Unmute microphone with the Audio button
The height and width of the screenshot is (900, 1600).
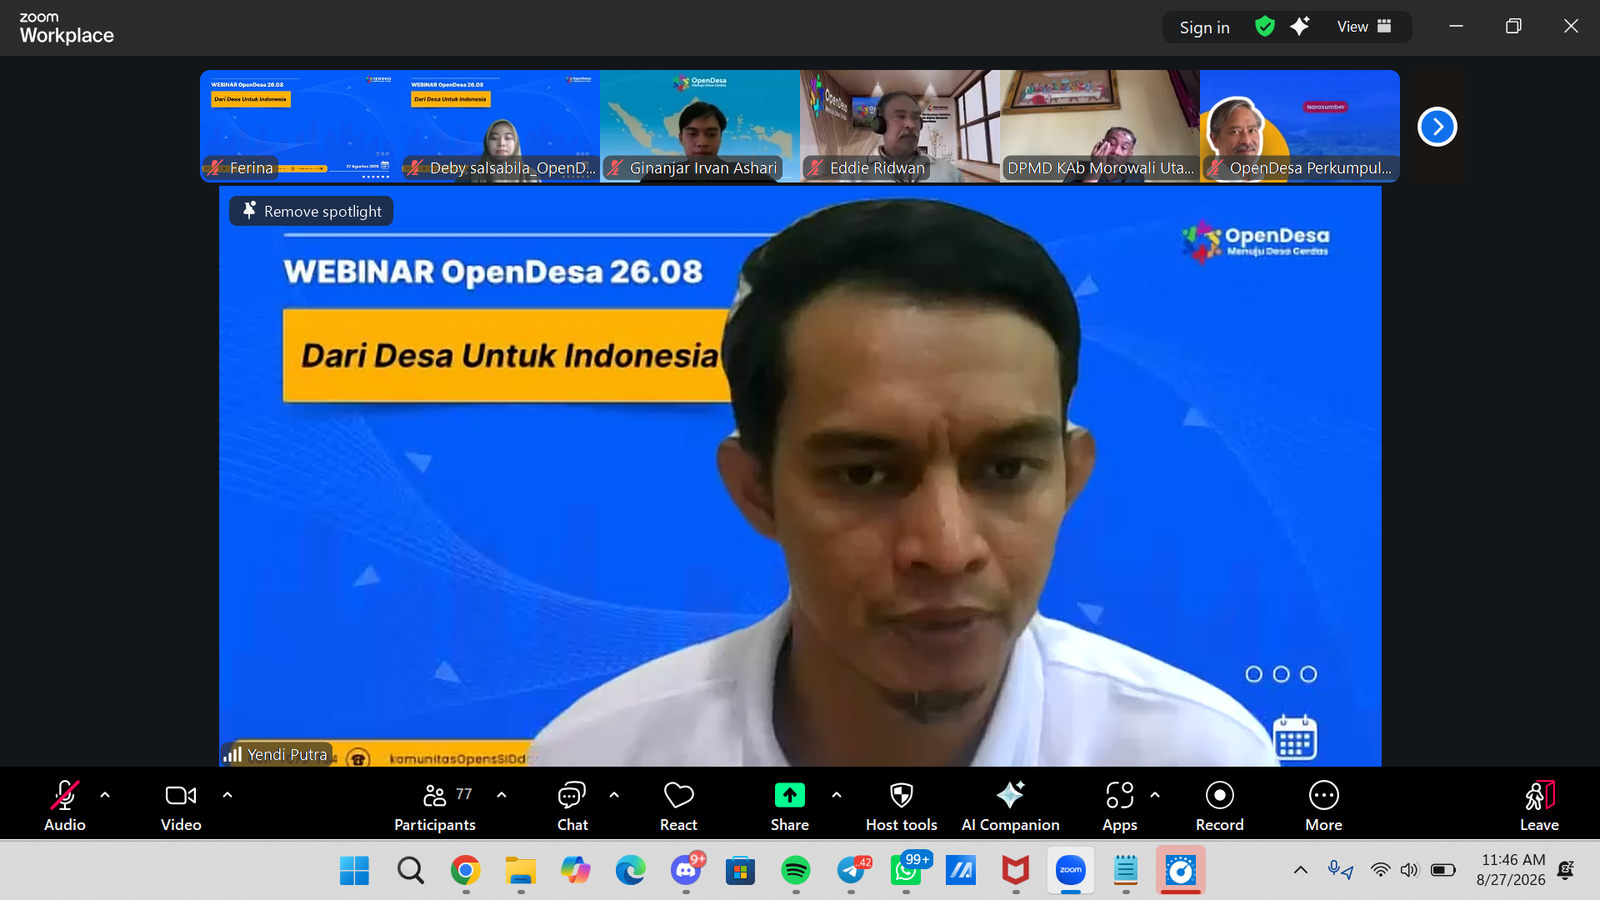click(x=65, y=805)
